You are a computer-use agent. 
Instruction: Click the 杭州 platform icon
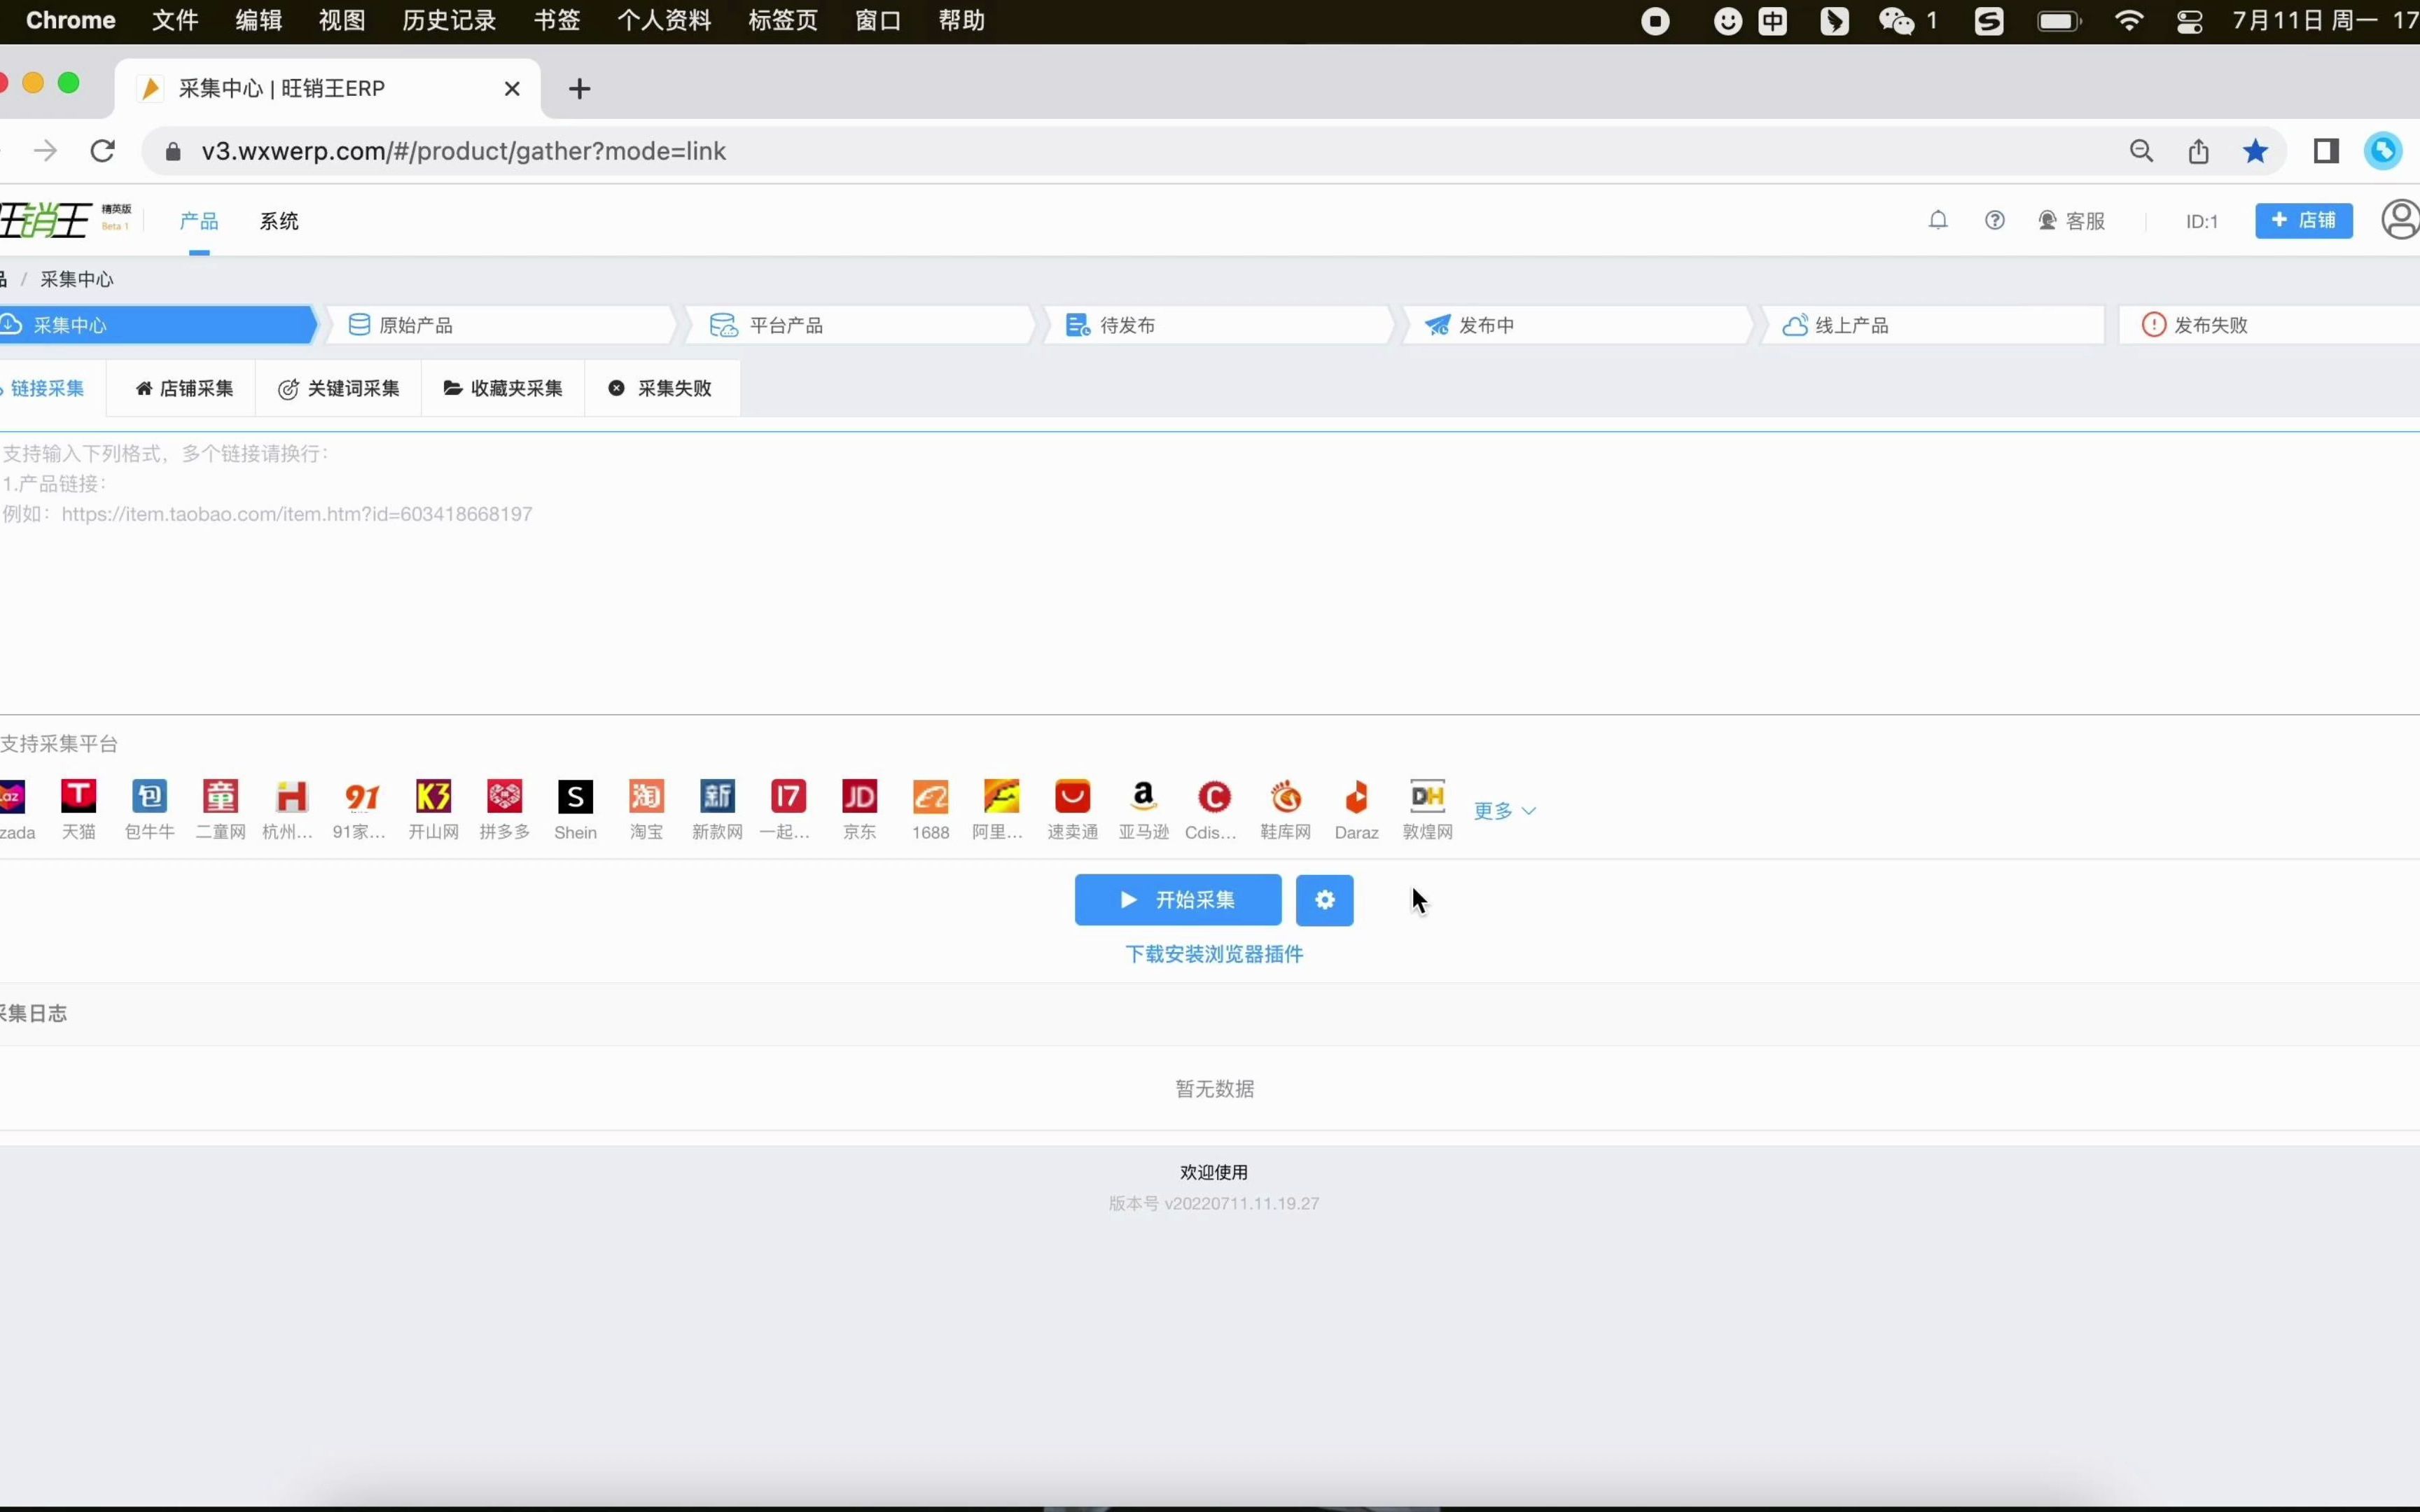tap(291, 797)
